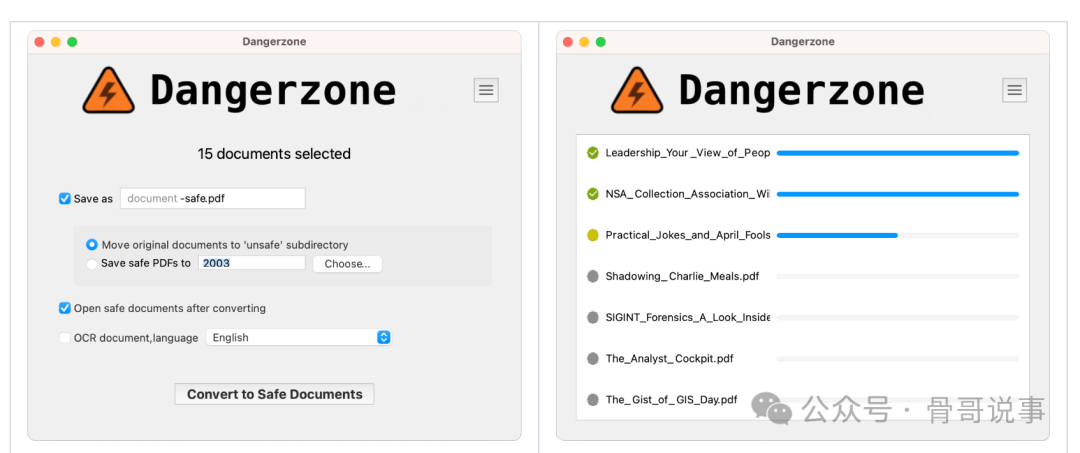This screenshot has width=1080, height=453.
Task: Click yellow status dot for Practical_Jokes document
Action: click(x=592, y=235)
